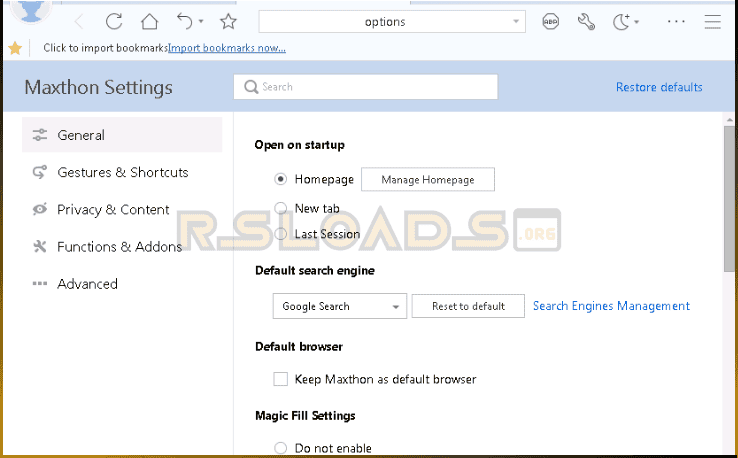The width and height of the screenshot is (738, 458).
Task: Select Do not enable Magic Fill
Action: click(281, 448)
